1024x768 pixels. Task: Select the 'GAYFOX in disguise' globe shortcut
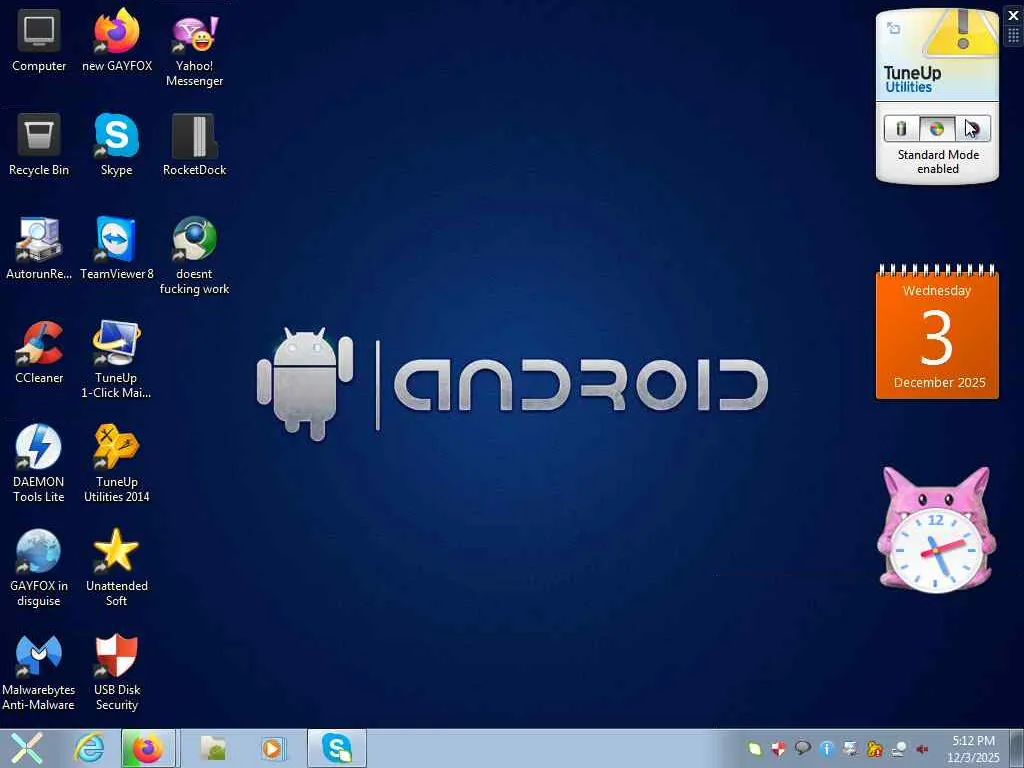39,568
